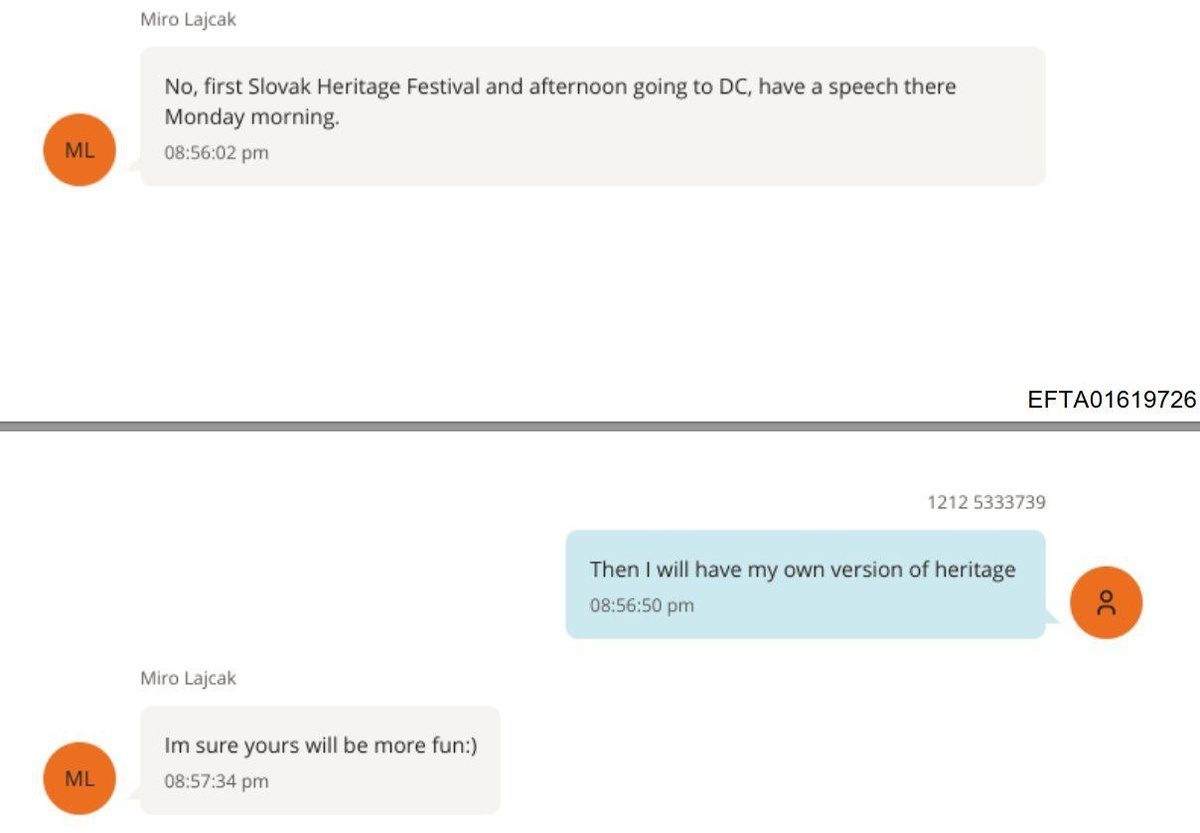This screenshot has height=833, width=1200.
Task: Click the 08:57:34 pm timestamp
Action: (216, 781)
